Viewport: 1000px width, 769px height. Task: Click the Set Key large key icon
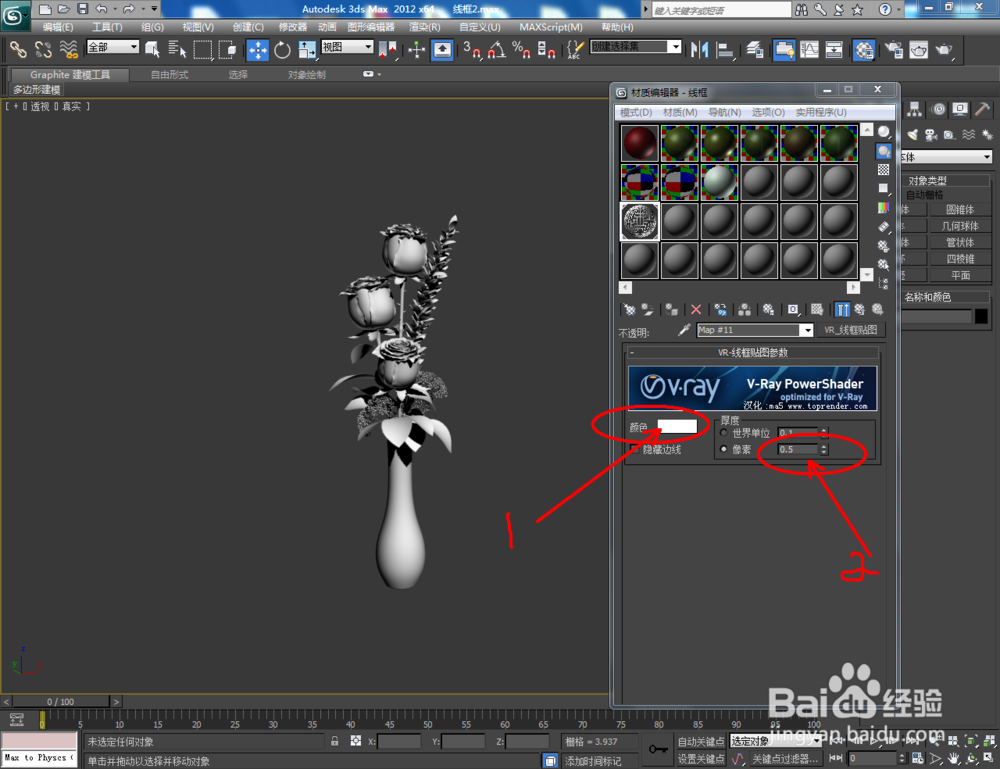tap(658, 749)
